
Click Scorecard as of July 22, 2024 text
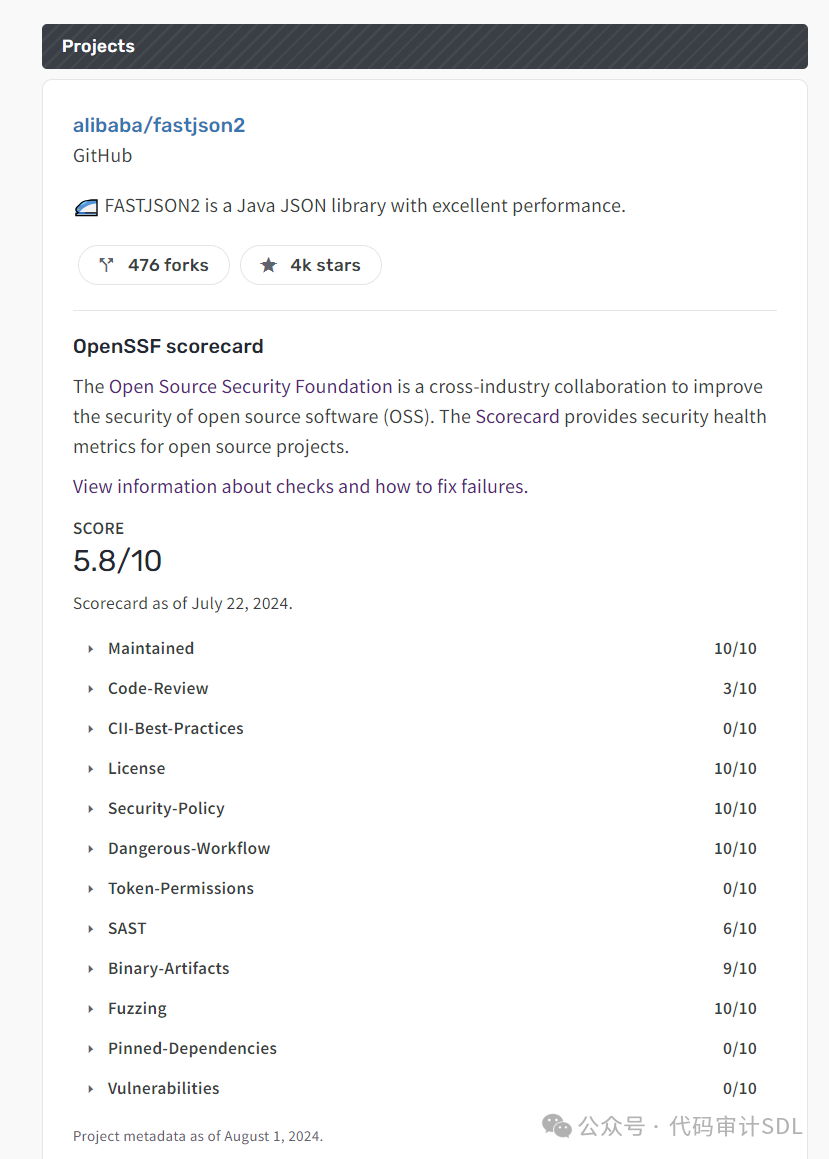pyautogui.click(x=182, y=603)
